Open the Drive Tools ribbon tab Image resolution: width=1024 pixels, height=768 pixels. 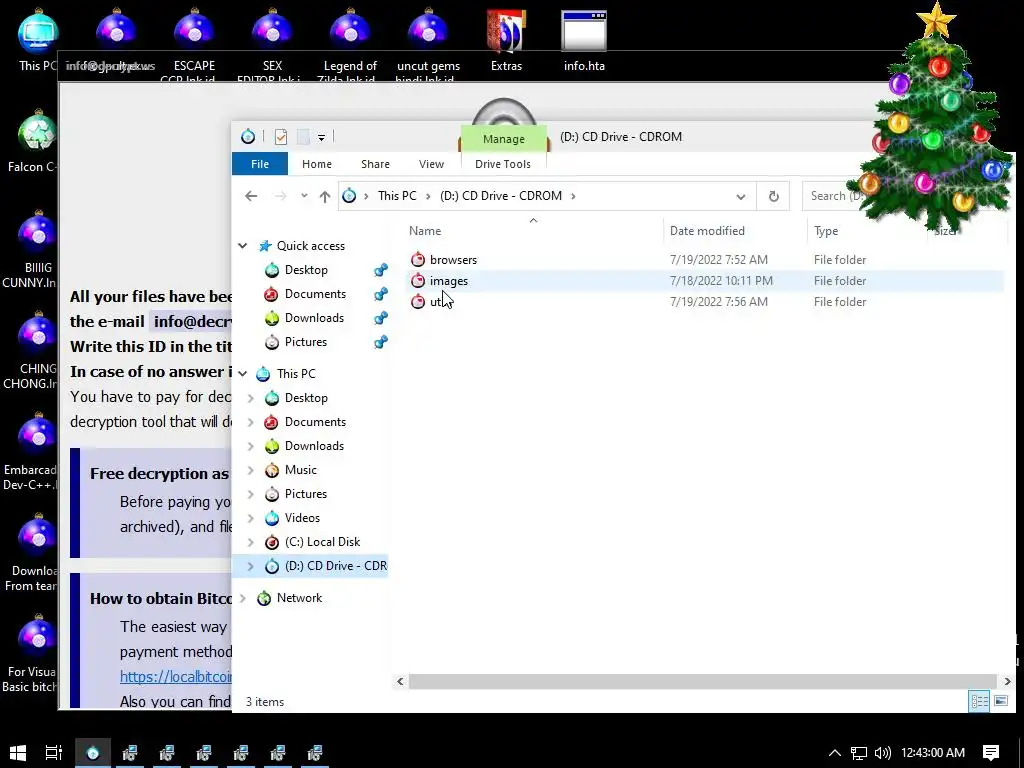(x=503, y=164)
